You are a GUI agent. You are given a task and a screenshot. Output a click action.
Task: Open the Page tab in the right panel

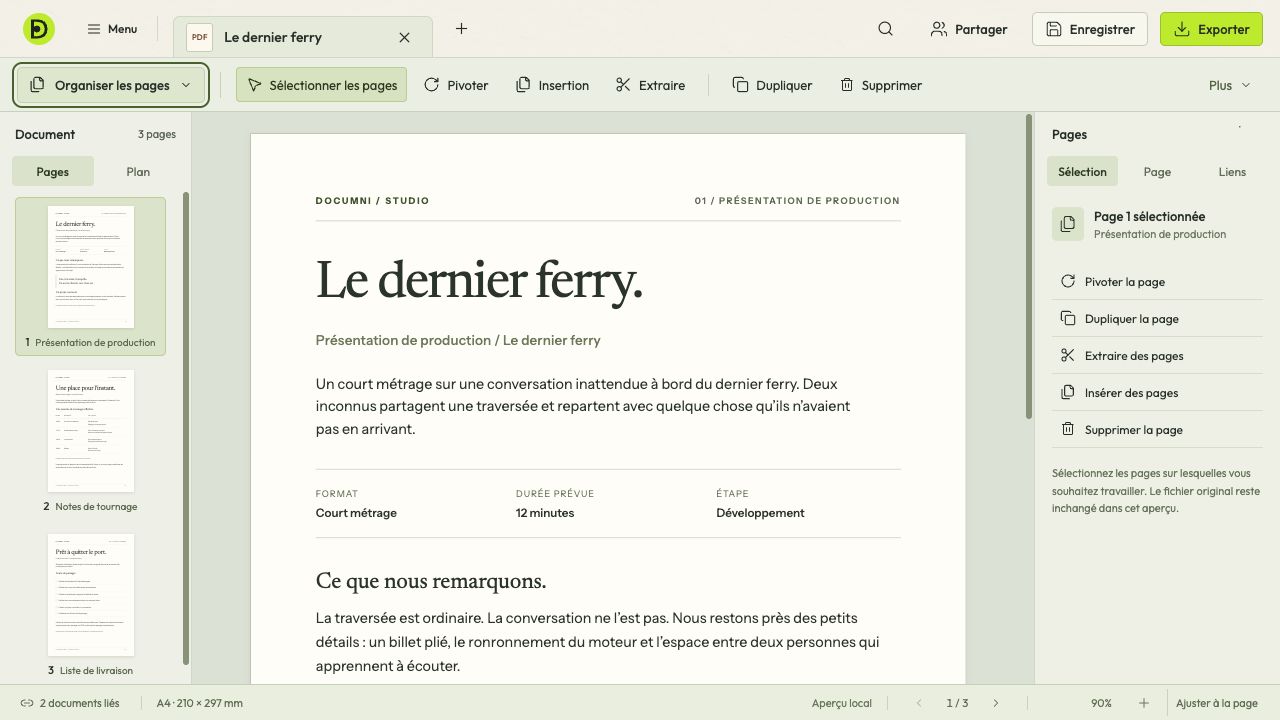click(1157, 171)
